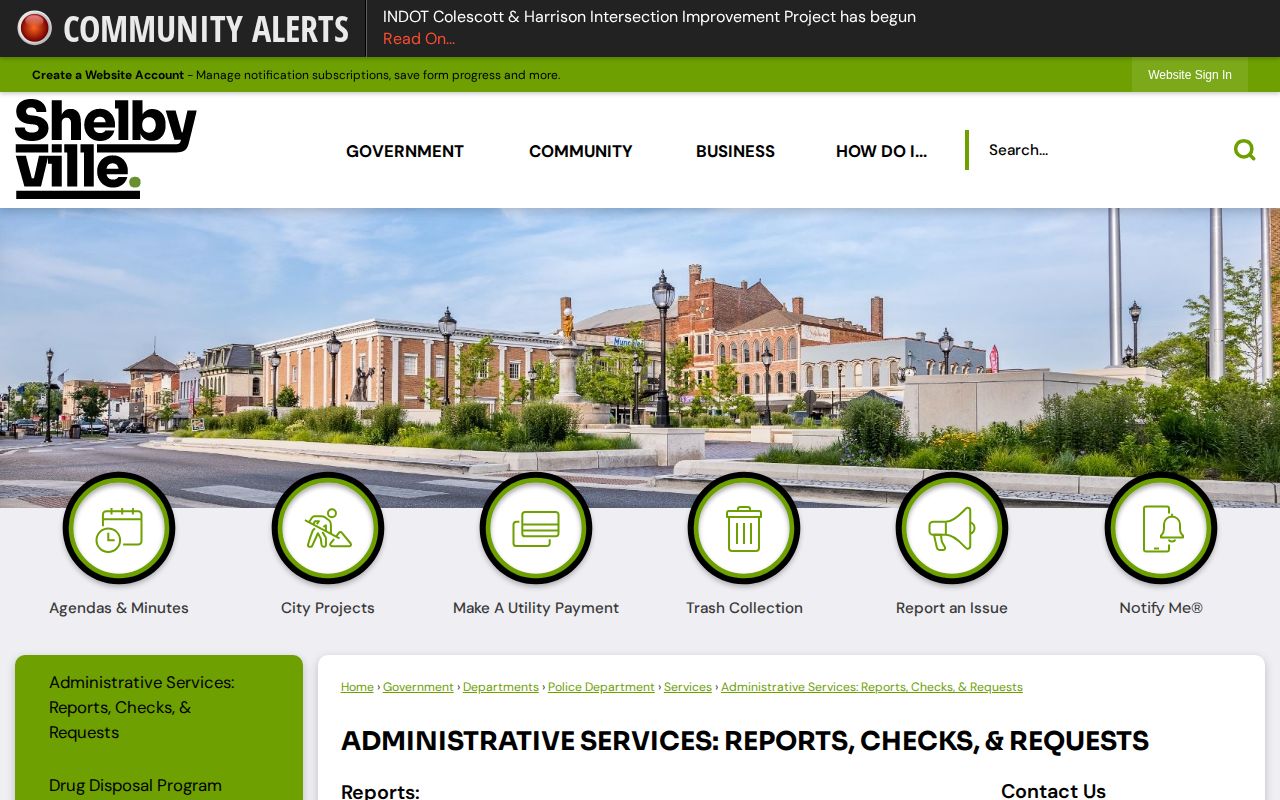Click the Website Sign In button

pos(1190,75)
